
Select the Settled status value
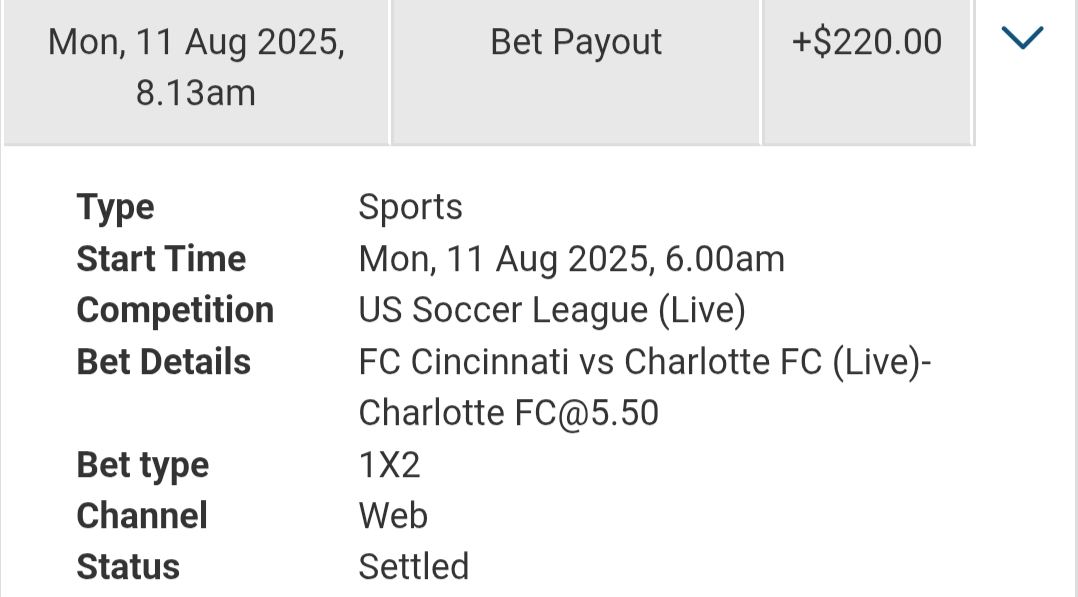[414, 567]
